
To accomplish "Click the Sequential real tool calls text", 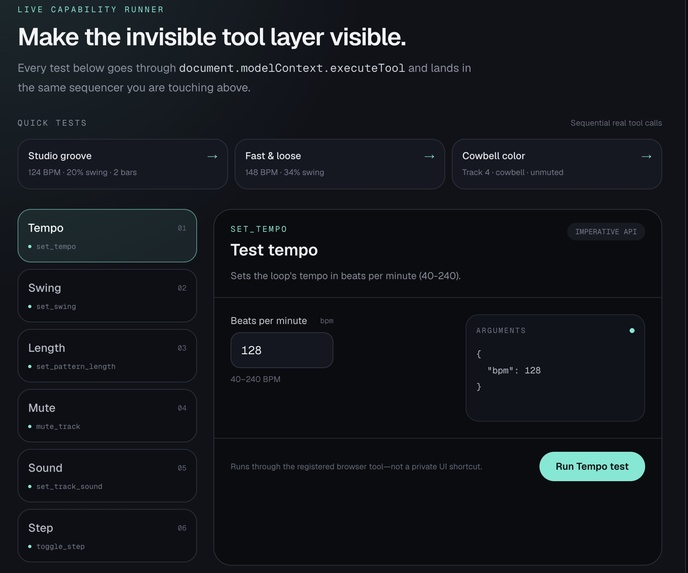I will [x=616, y=123].
